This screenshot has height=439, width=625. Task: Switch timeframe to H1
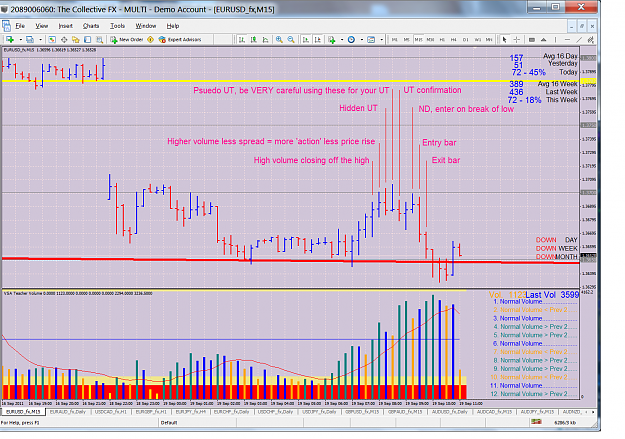(x=442, y=39)
